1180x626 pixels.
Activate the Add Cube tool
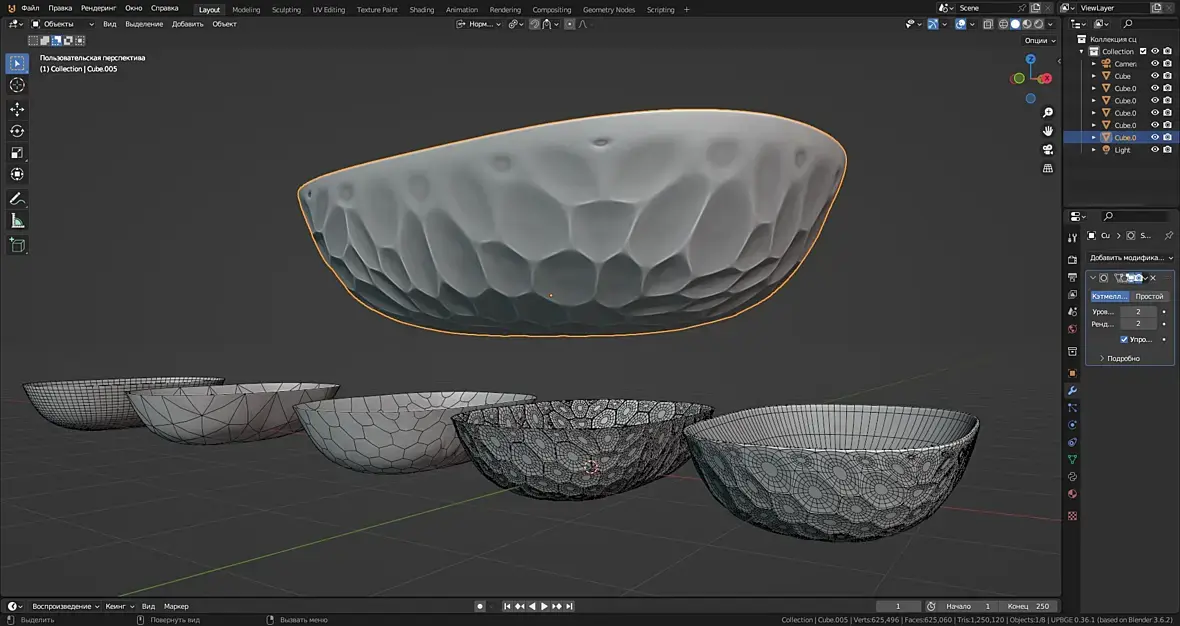(x=17, y=245)
